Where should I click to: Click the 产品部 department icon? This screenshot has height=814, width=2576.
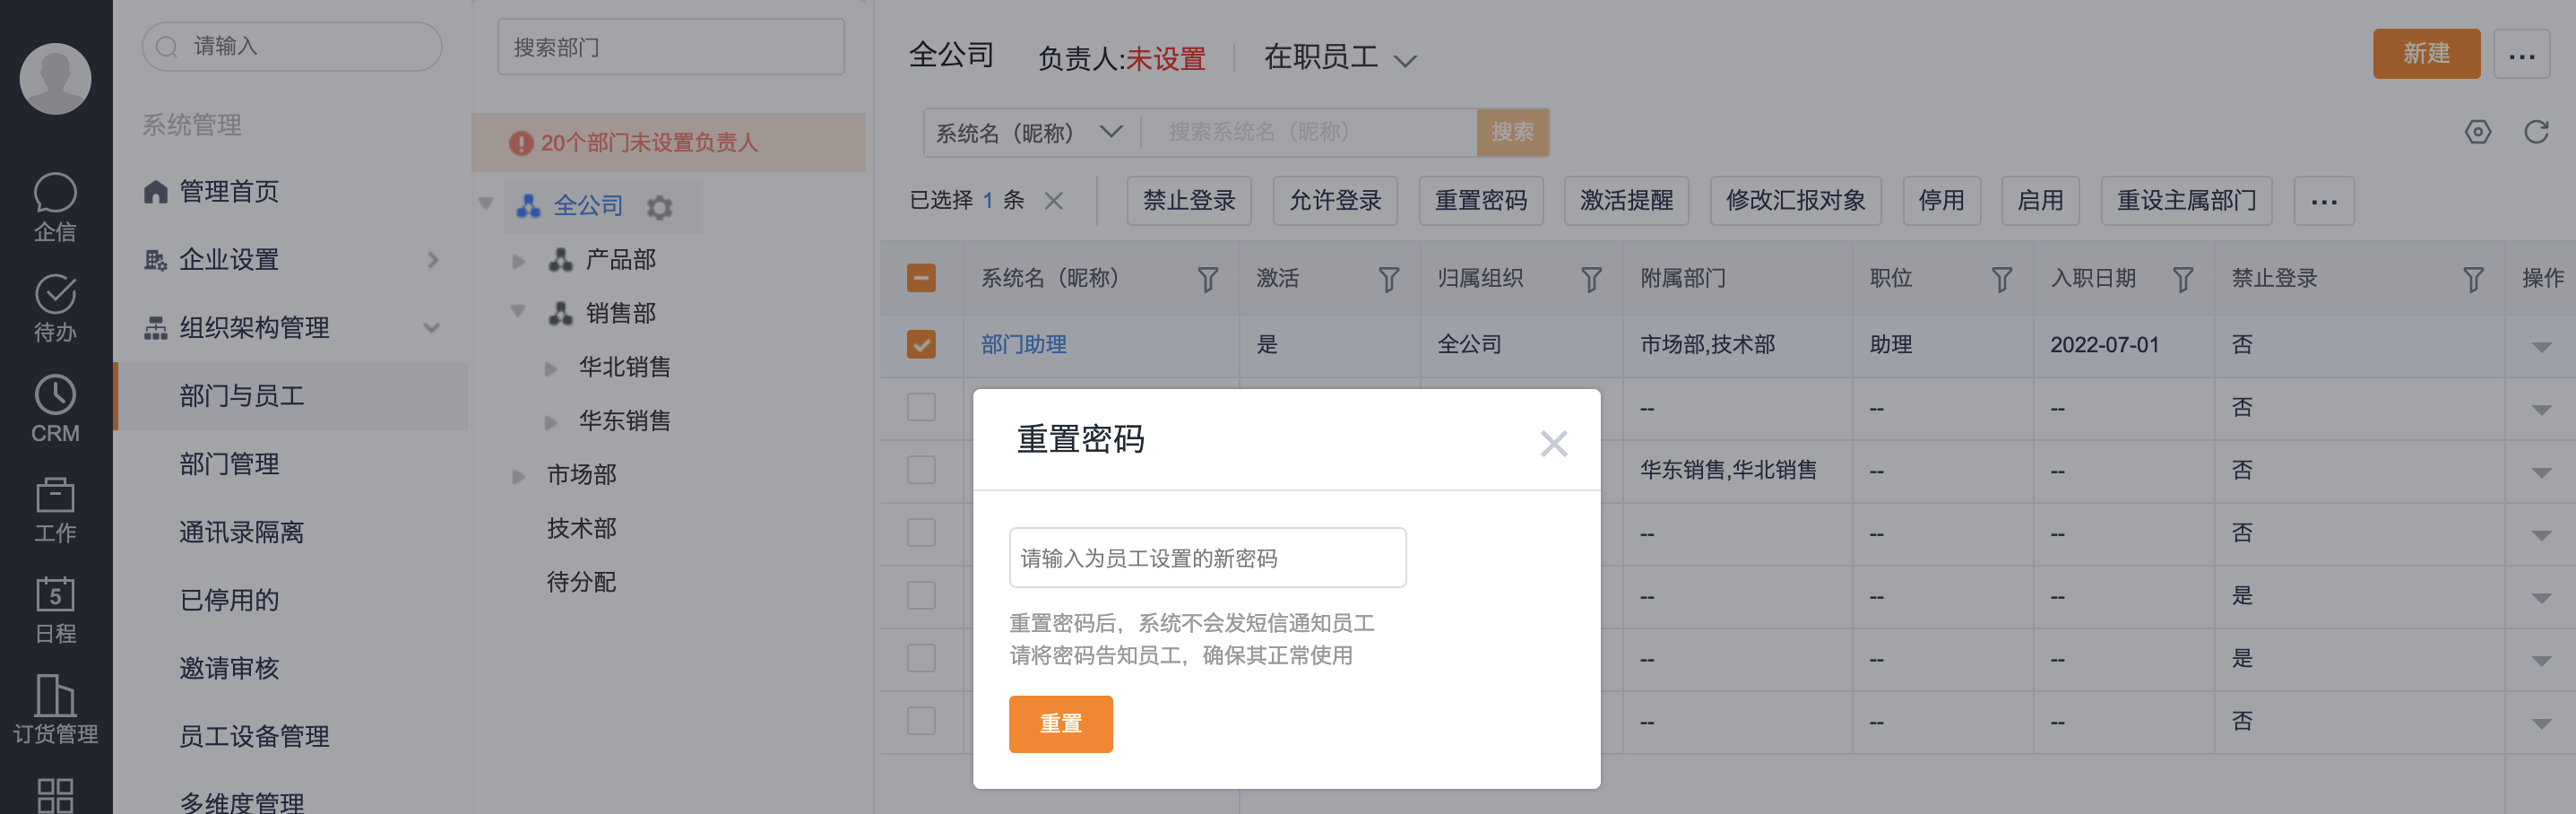pos(560,260)
